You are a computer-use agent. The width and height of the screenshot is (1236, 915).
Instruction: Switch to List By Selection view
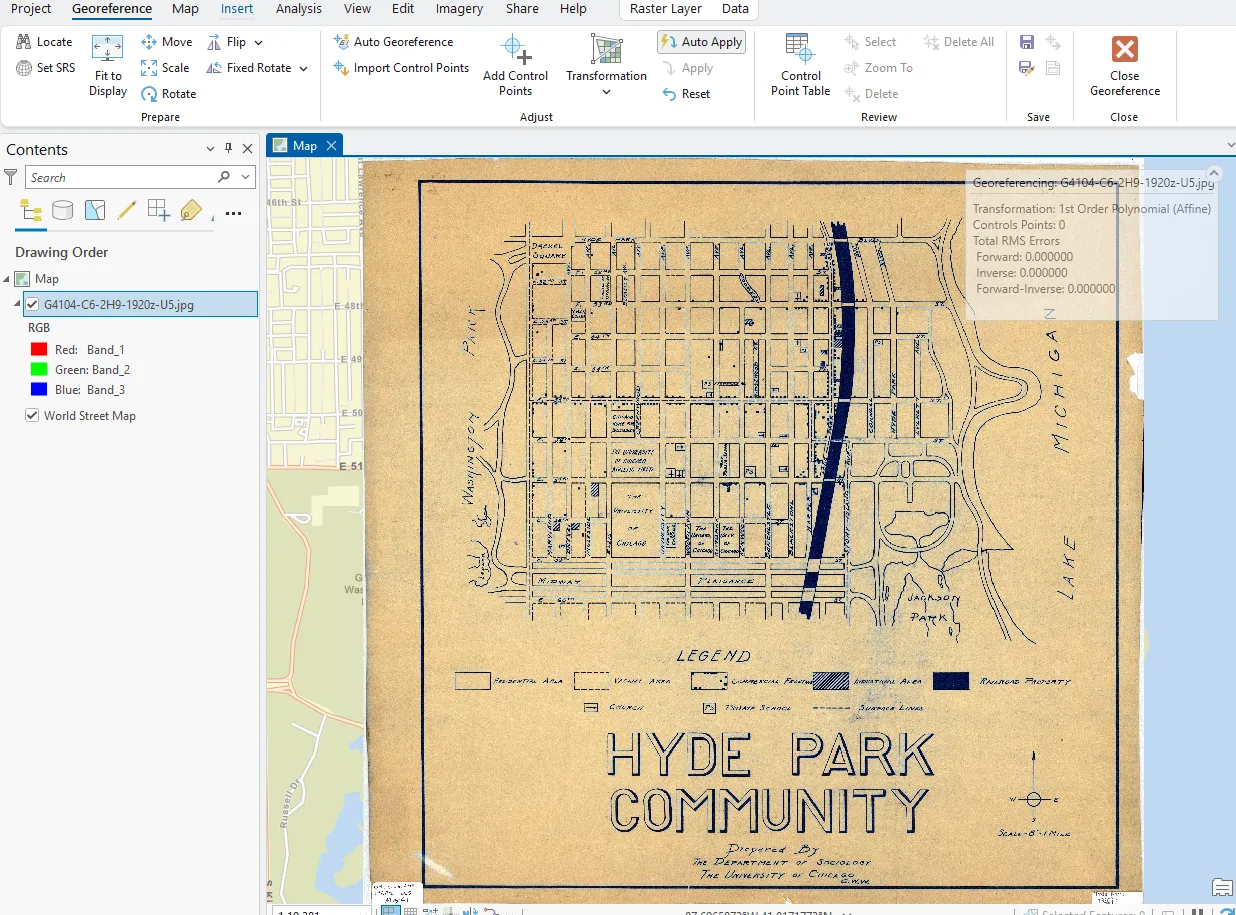coord(95,210)
